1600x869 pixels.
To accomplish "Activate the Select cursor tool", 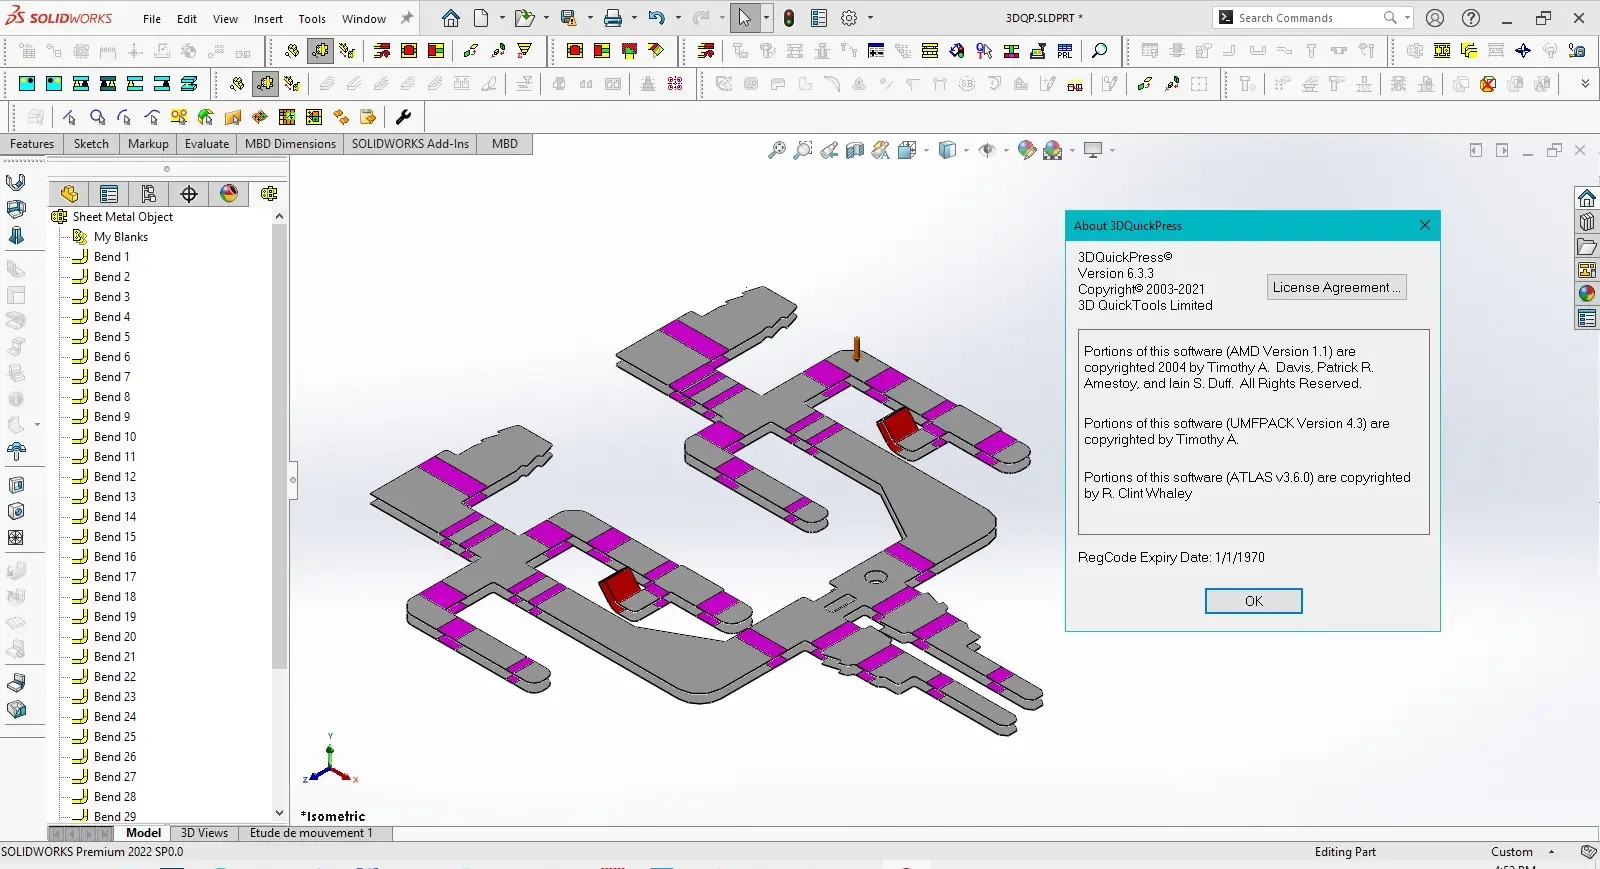I will (x=745, y=18).
